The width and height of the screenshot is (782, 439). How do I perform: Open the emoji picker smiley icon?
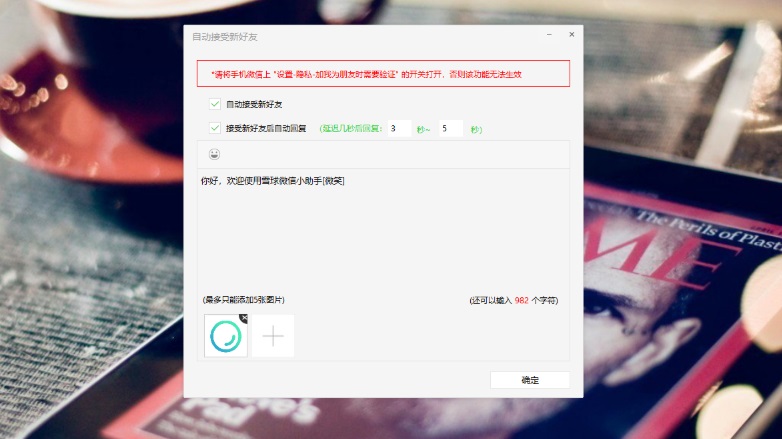tap(214, 154)
